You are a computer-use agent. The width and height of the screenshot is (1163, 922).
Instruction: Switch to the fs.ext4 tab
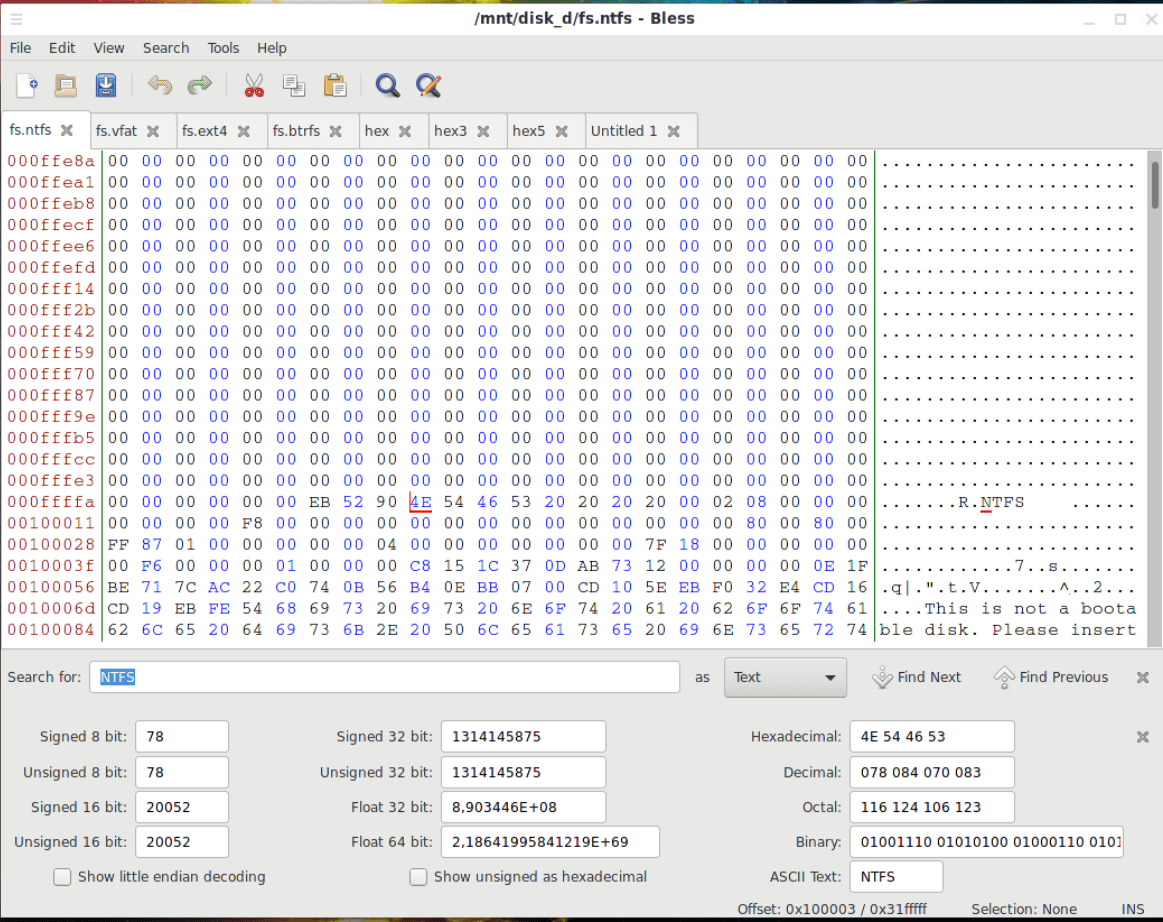[204, 131]
